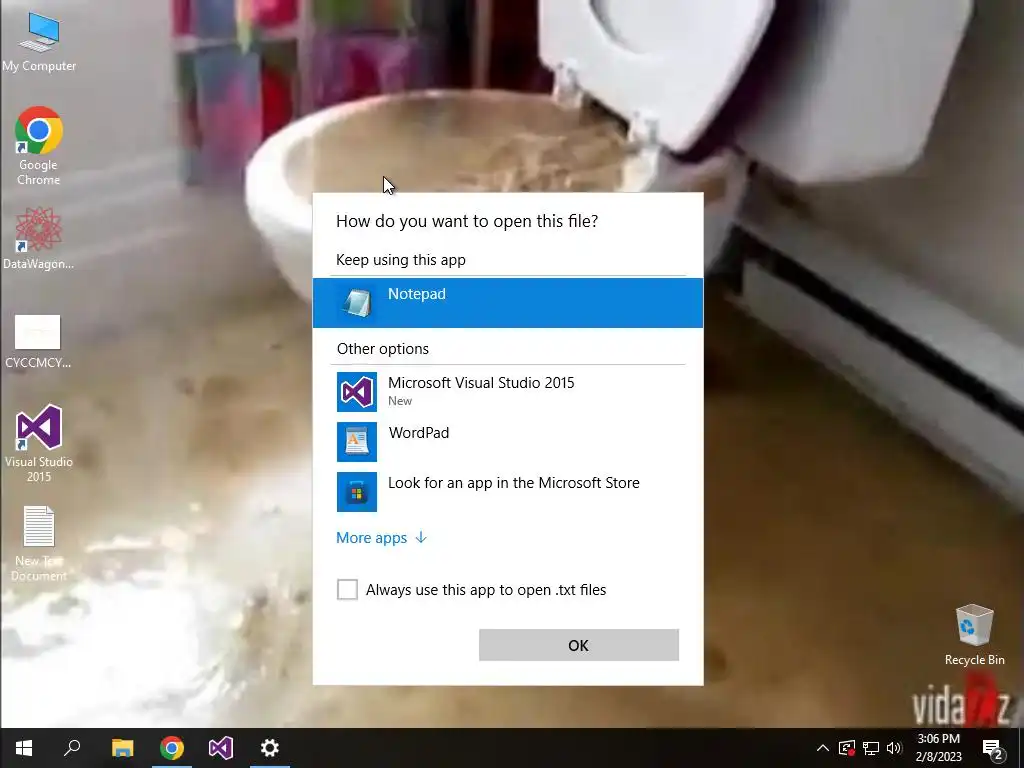Open network status tray icon
Image resolution: width=1024 pixels, height=768 pixels.
pyautogui.click(x=871, y=748)
